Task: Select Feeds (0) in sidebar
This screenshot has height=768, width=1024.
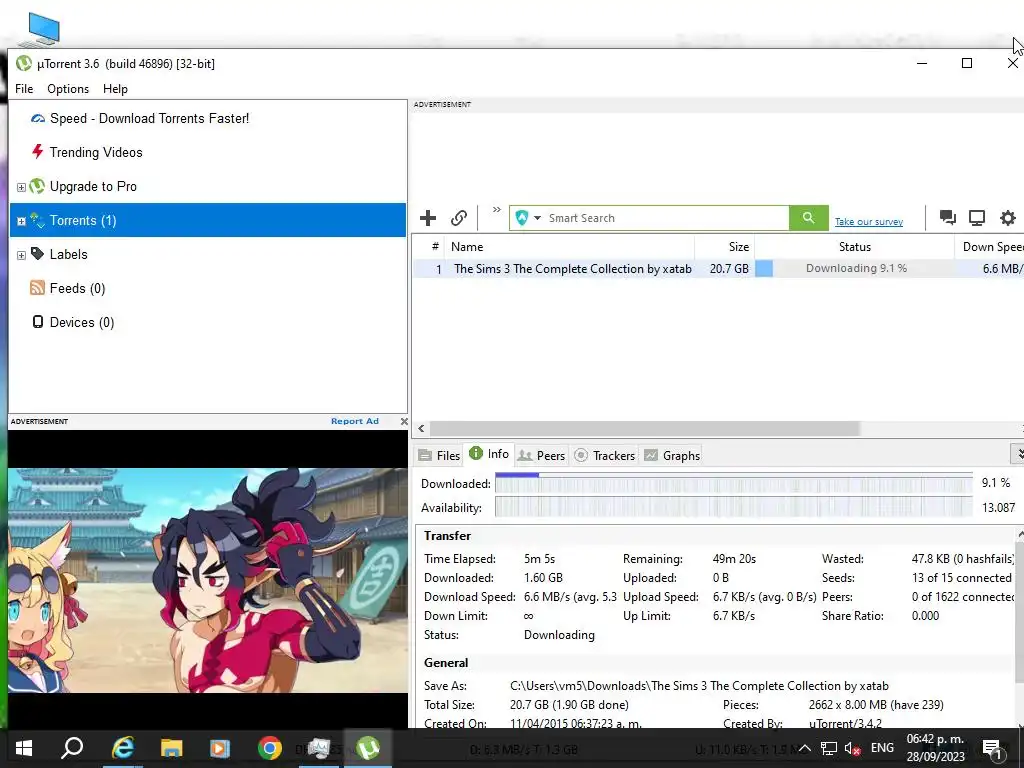Action: point(77,288)
